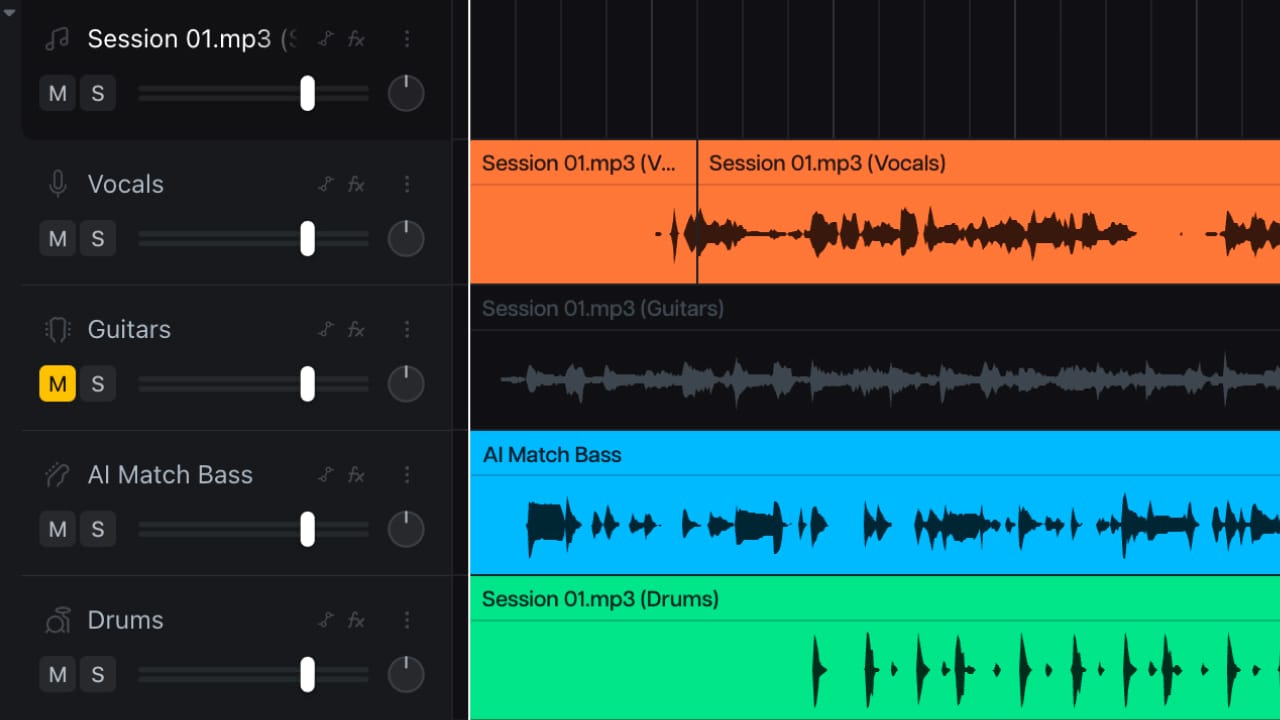The width and height of the screenshot is (1280, 720).
Task: Open fx effects for Session 01.mp3 track
Action: coord(356,39)
